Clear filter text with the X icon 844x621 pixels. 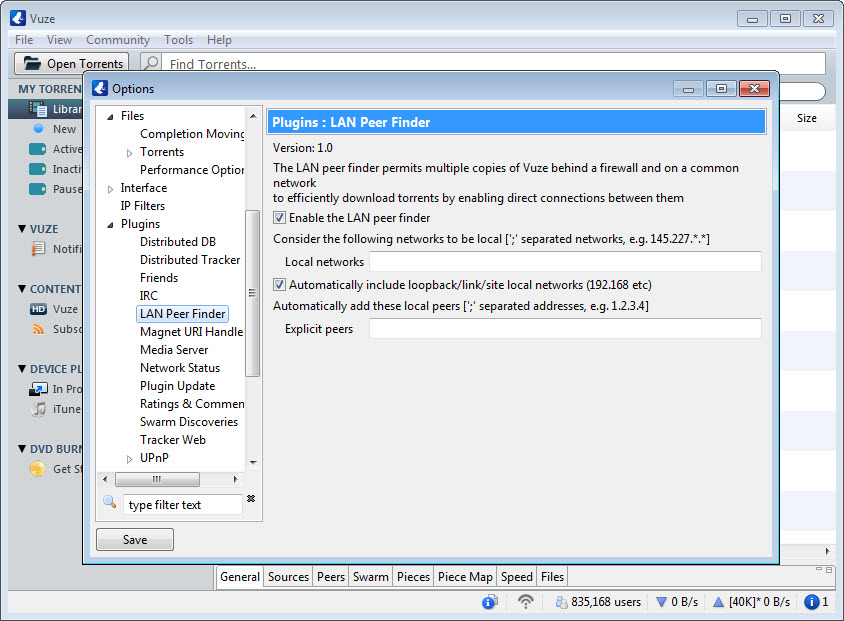pyautogui.click(x=251, y=499)
